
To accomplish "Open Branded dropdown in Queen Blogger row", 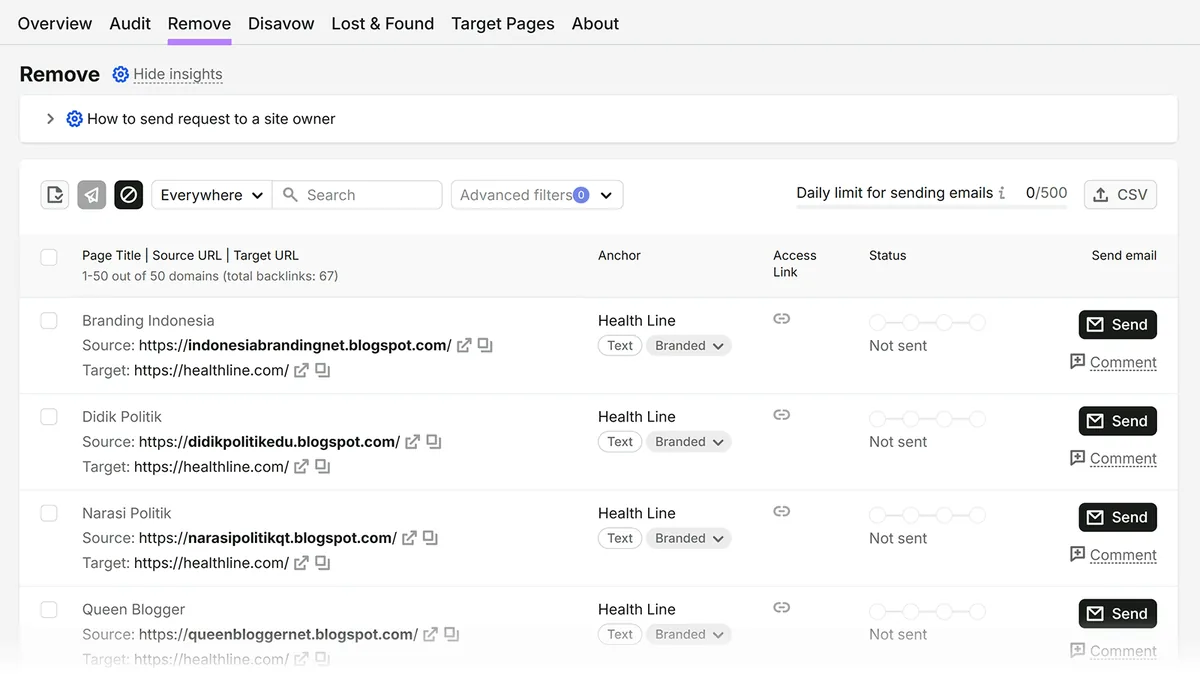I will [x=689, y=634].
